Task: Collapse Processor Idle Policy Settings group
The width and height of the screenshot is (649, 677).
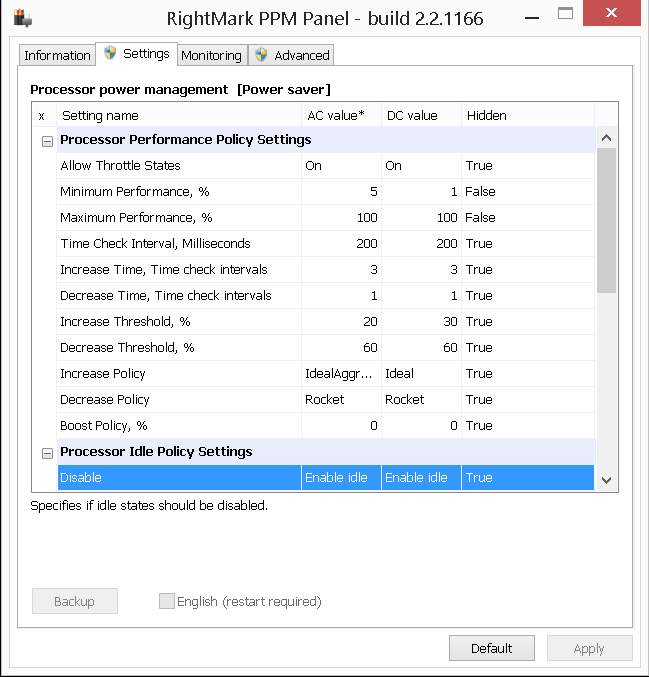Action: coord(47,453)
